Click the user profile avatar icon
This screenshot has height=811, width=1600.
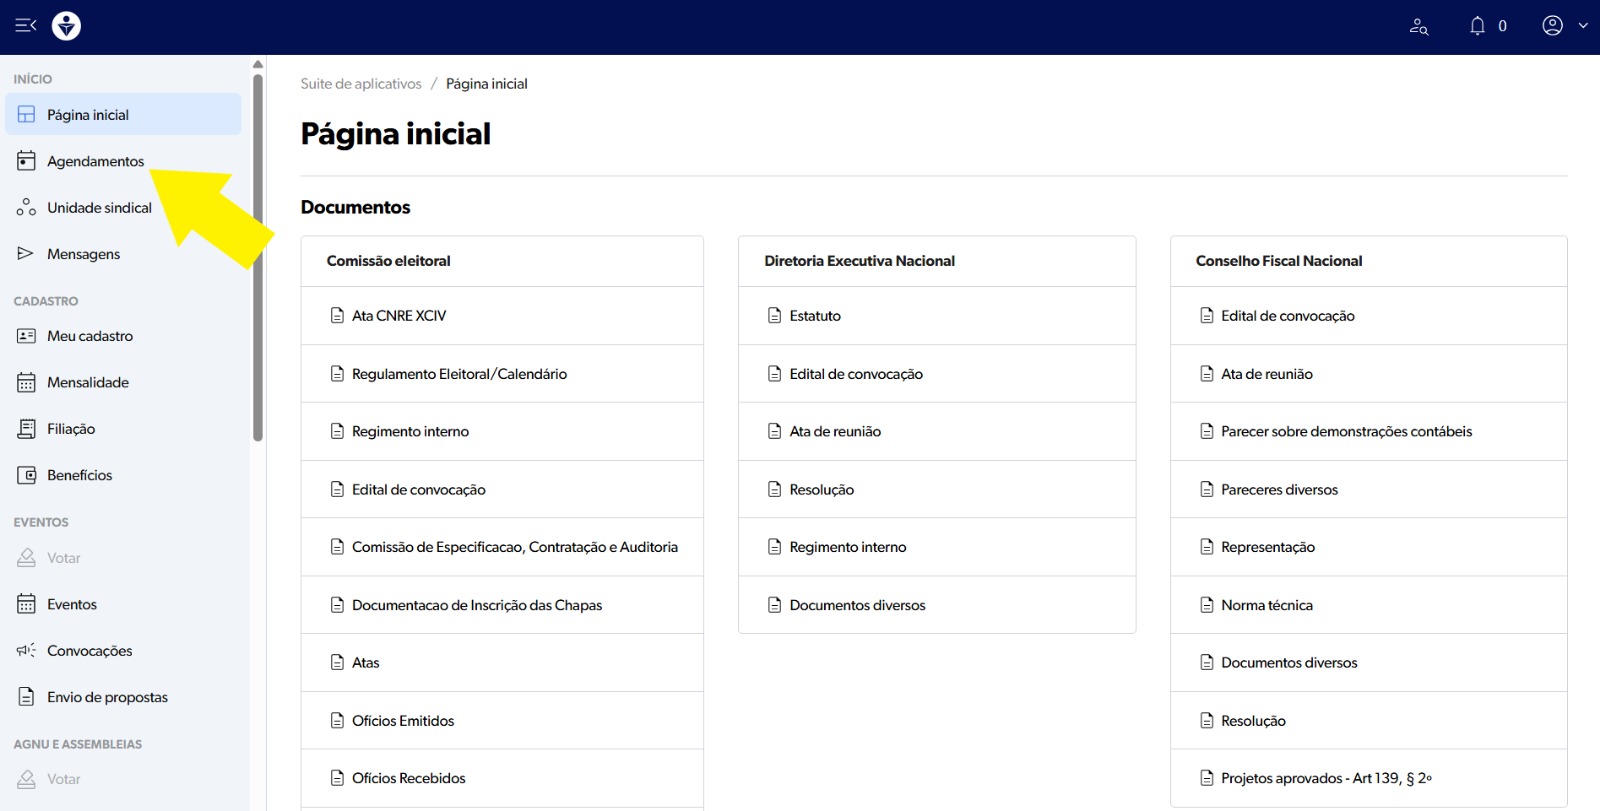(1552, 26)
